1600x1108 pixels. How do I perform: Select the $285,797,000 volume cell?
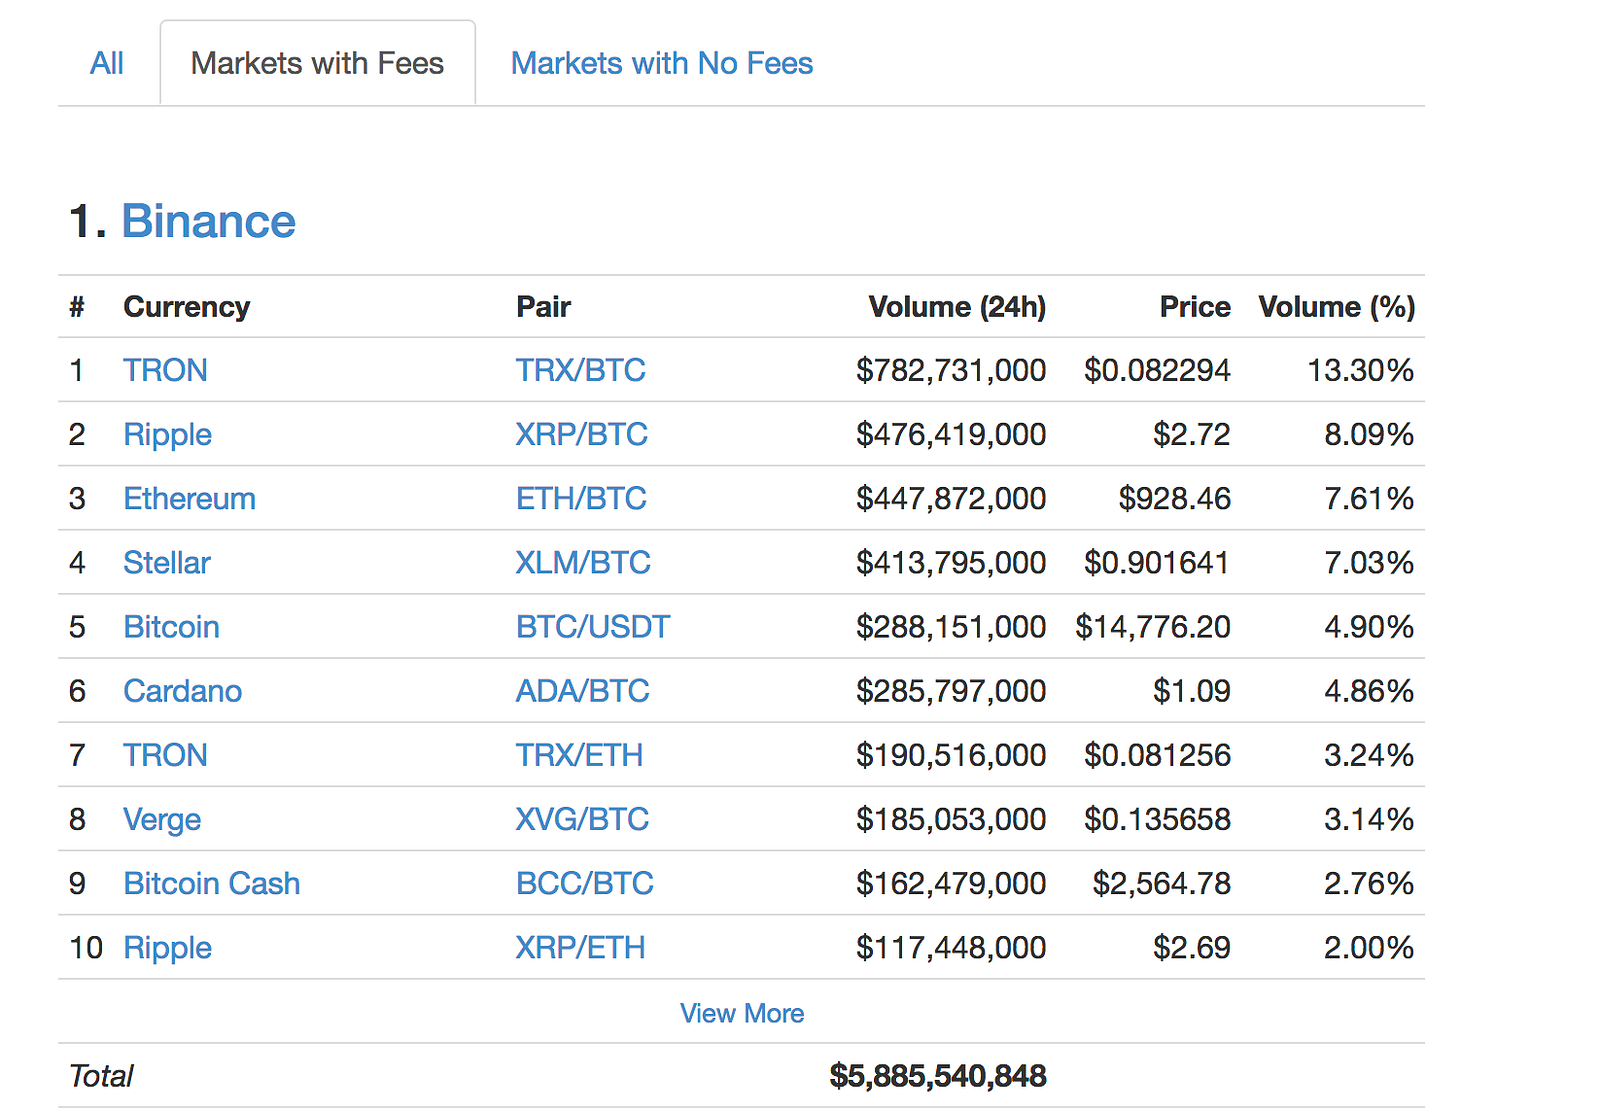[951, 690]
